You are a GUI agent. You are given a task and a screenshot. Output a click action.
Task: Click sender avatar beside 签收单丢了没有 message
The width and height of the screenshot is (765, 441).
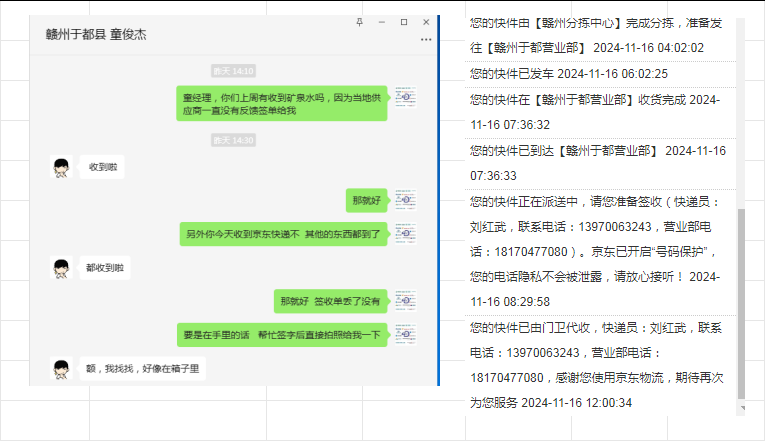(405, 301)
